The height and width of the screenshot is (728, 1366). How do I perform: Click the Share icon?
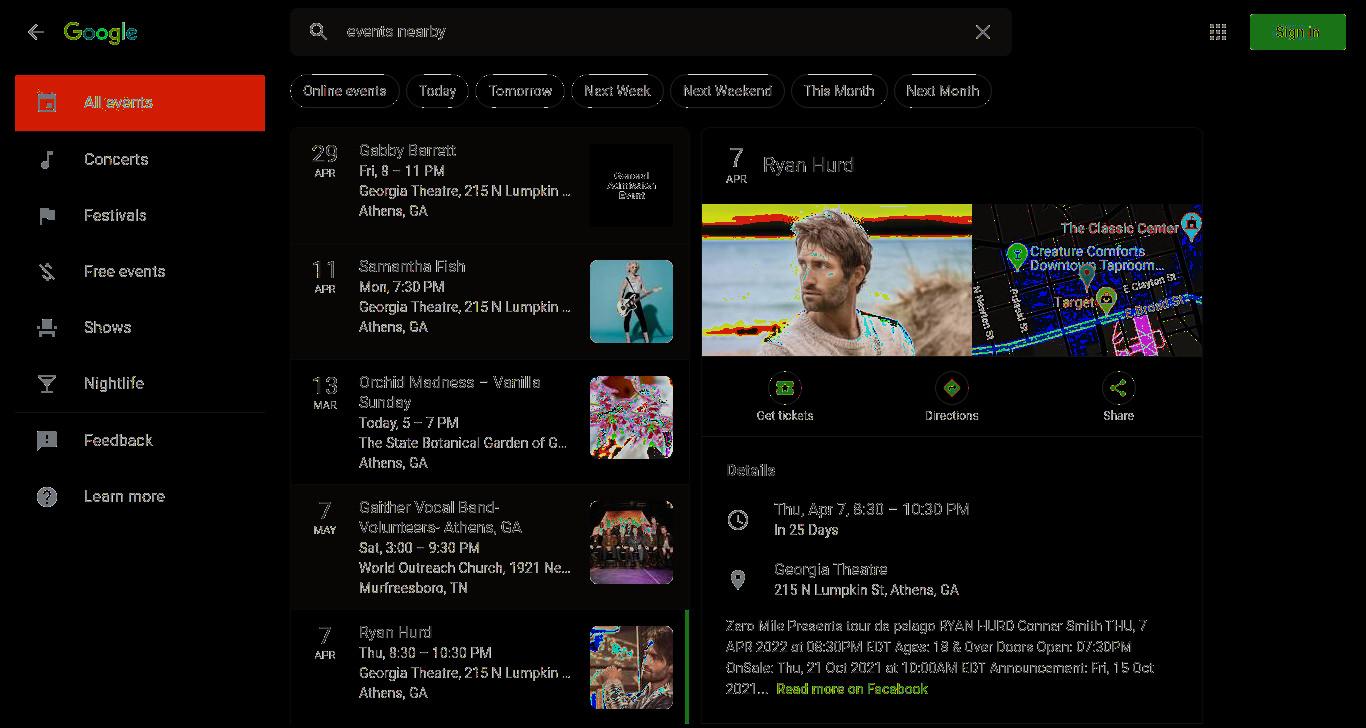(x=1118, y=388)
